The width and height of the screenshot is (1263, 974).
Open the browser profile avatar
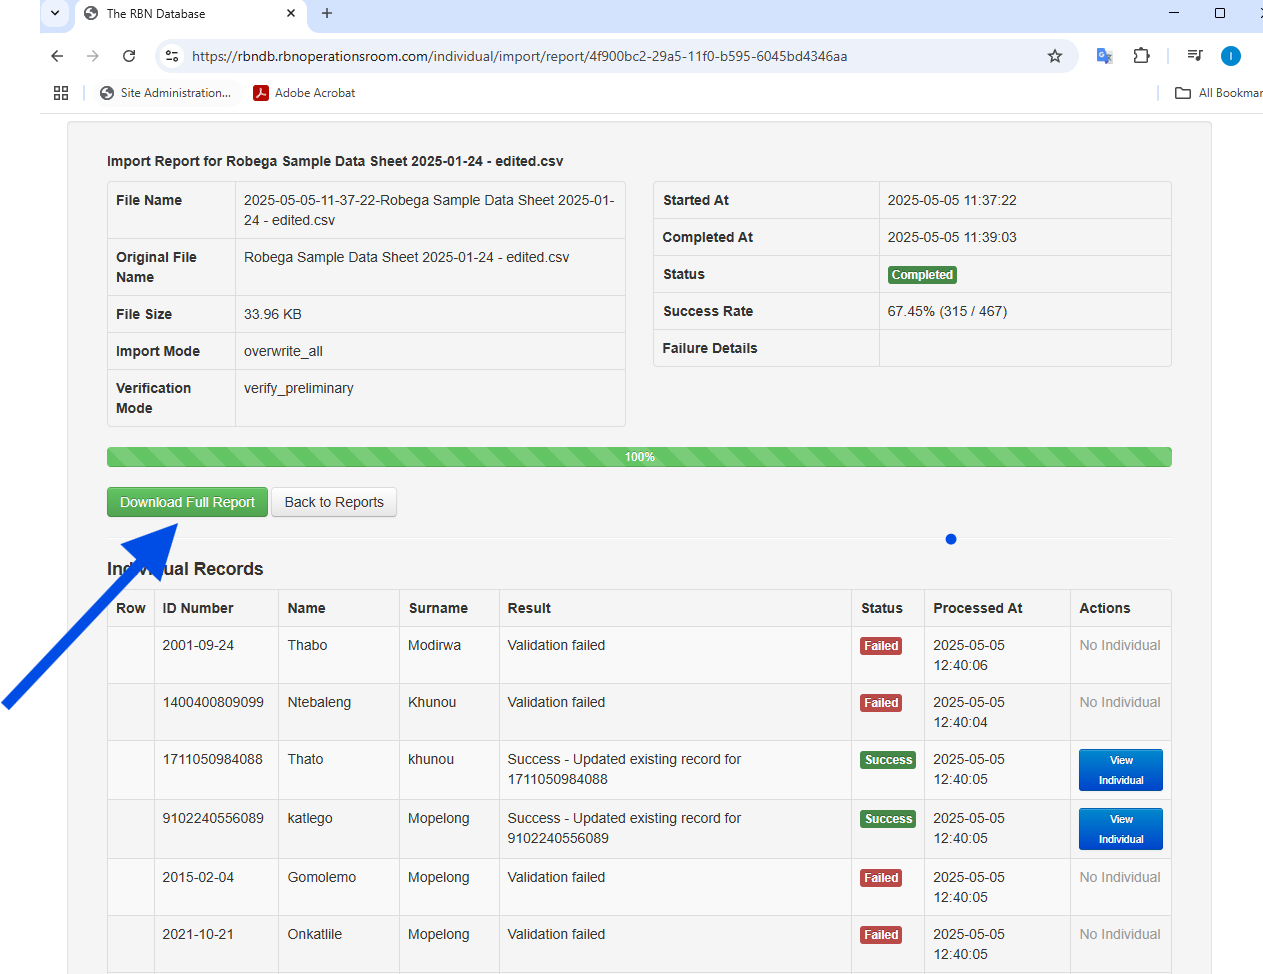[x=1230, y=56]
